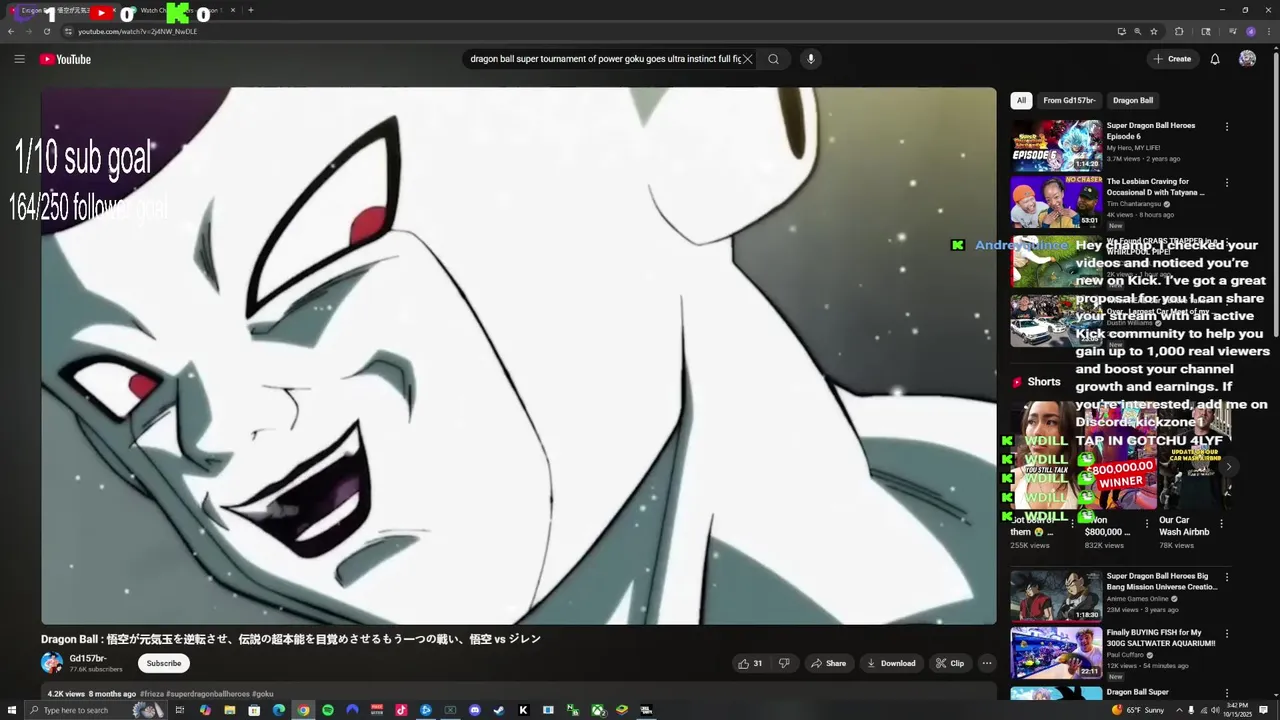
Task: Select the From Gd157br- filter chip
Action: [x=1069, y=100]
